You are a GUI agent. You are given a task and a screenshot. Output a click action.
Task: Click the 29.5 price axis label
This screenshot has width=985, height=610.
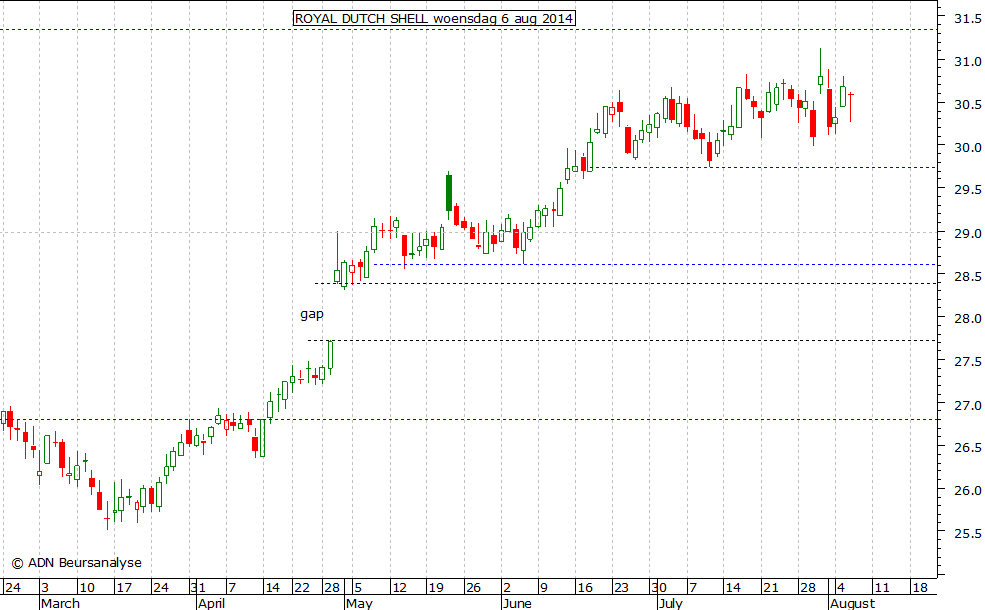967,190
